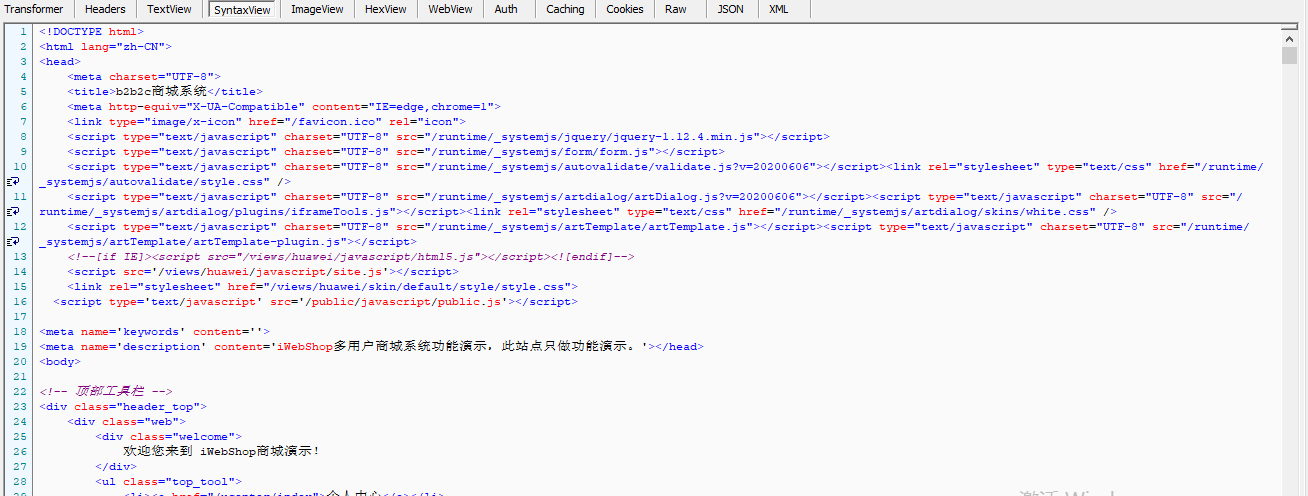Click the meta name='keywords' line
1308x496 pixels.
(x=155, y=332)
